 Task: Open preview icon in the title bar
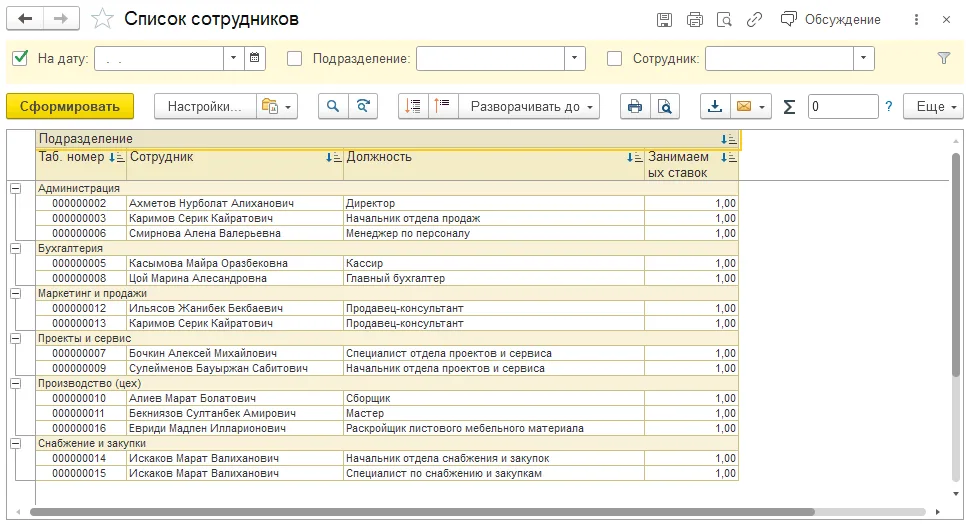coord(724,20)
